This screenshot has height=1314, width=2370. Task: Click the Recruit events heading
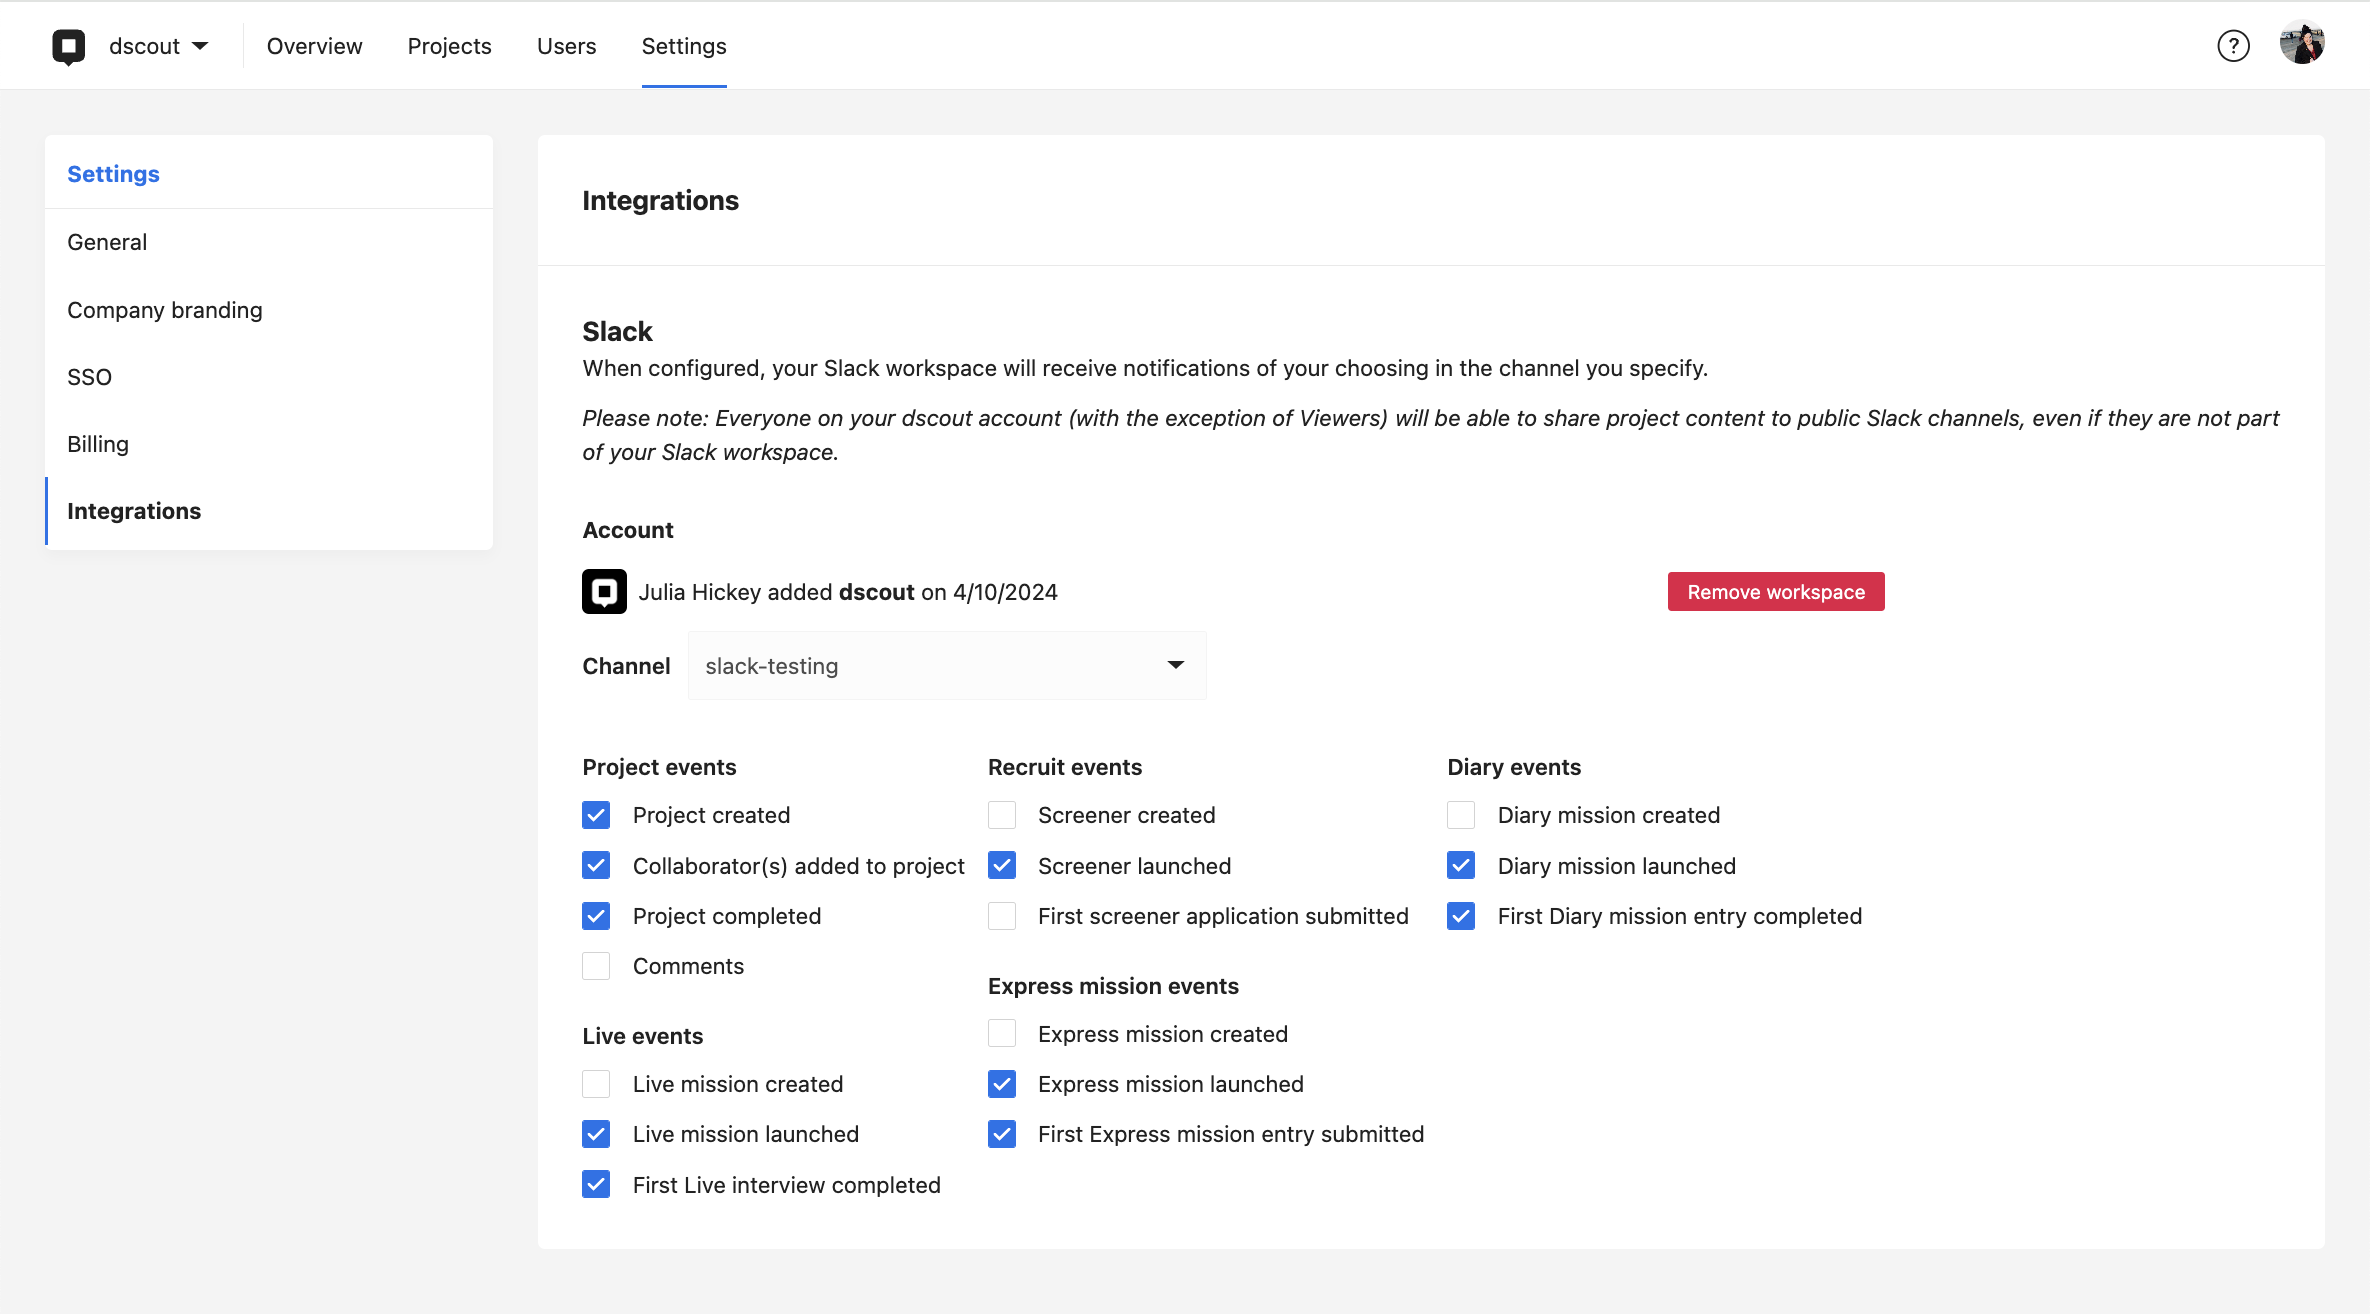click(1065, 767)
